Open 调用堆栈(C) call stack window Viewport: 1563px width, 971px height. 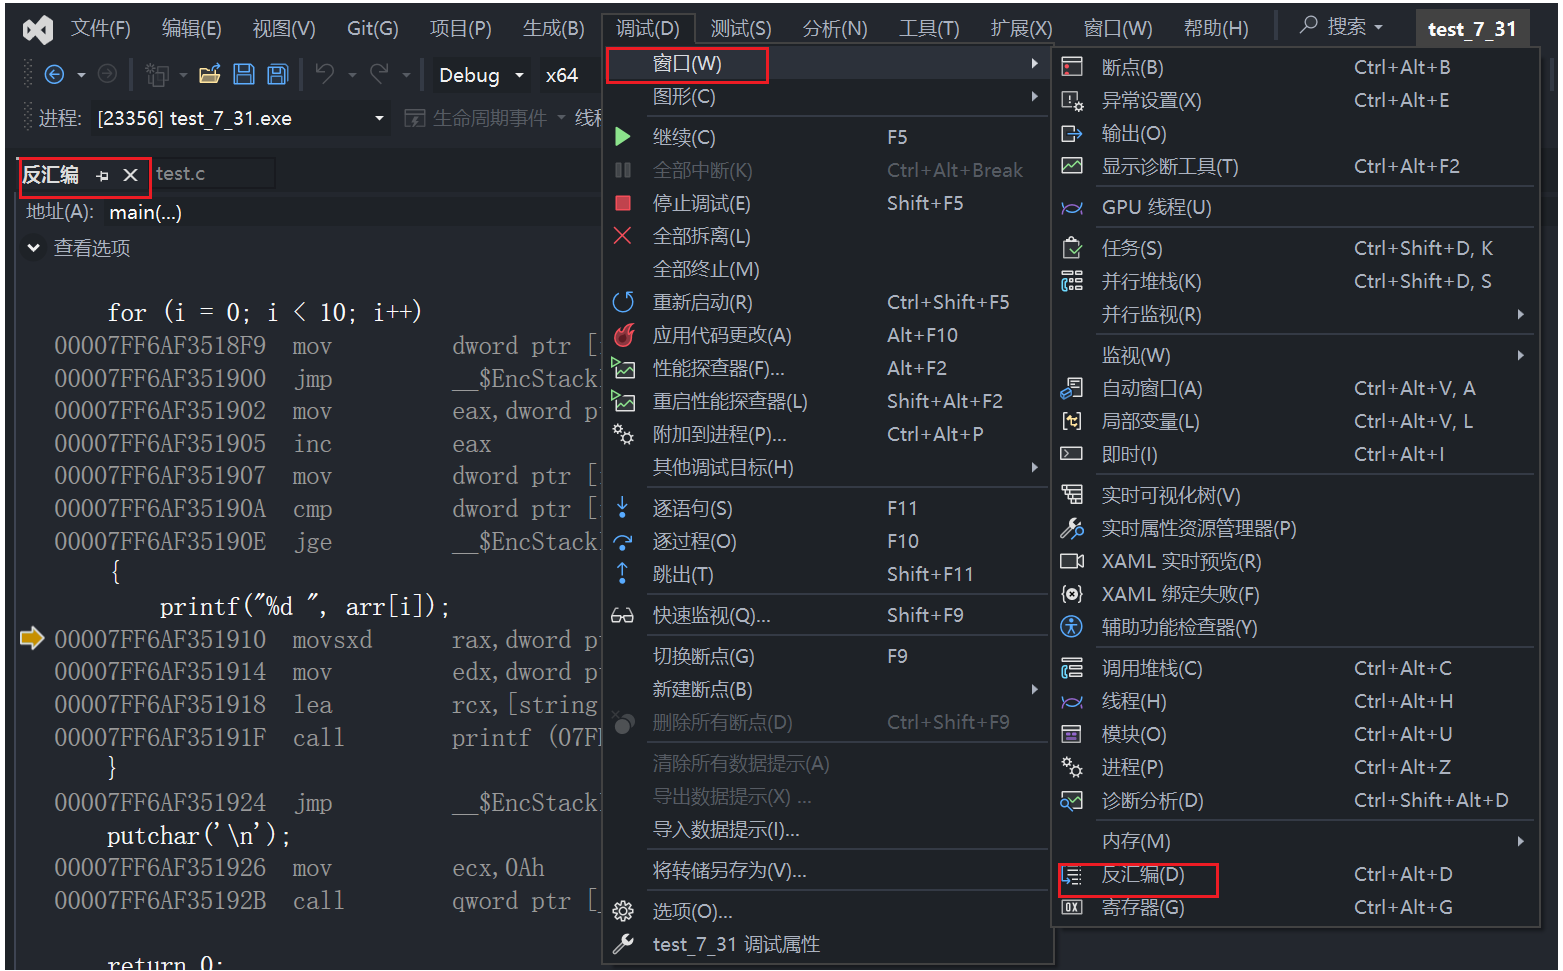1297,668
